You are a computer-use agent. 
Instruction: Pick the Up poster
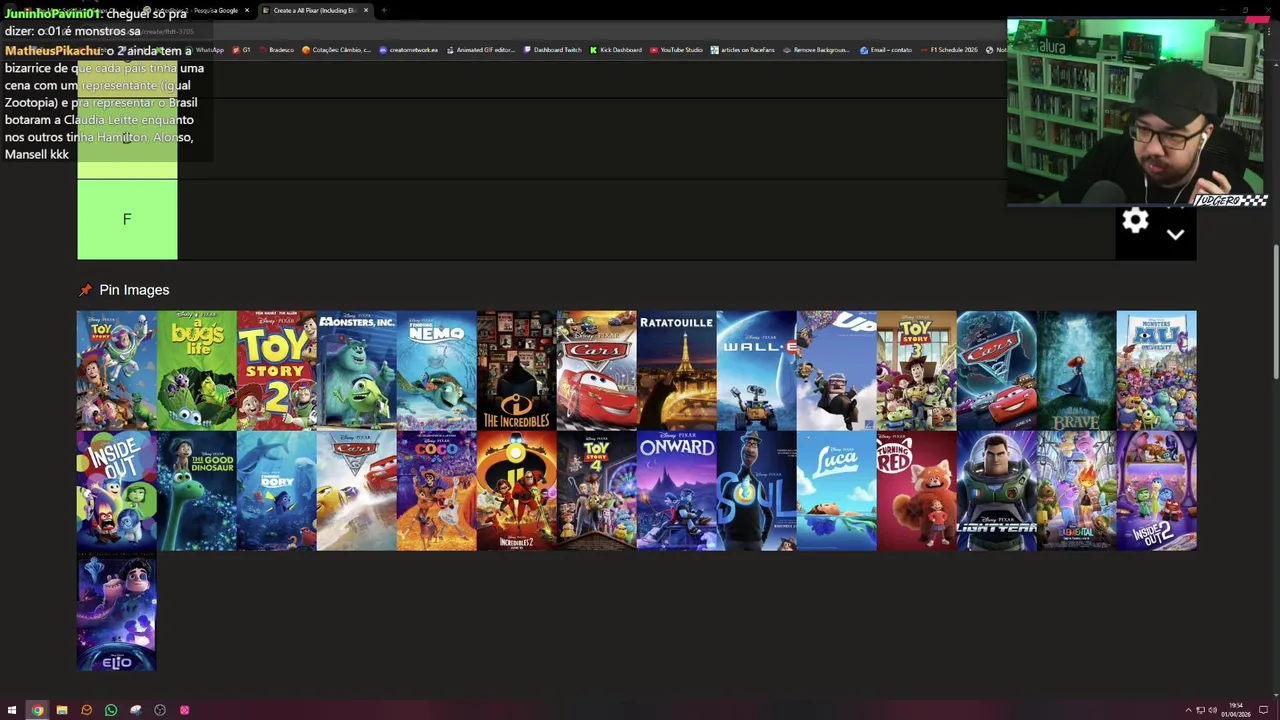[x=837, y=371]
